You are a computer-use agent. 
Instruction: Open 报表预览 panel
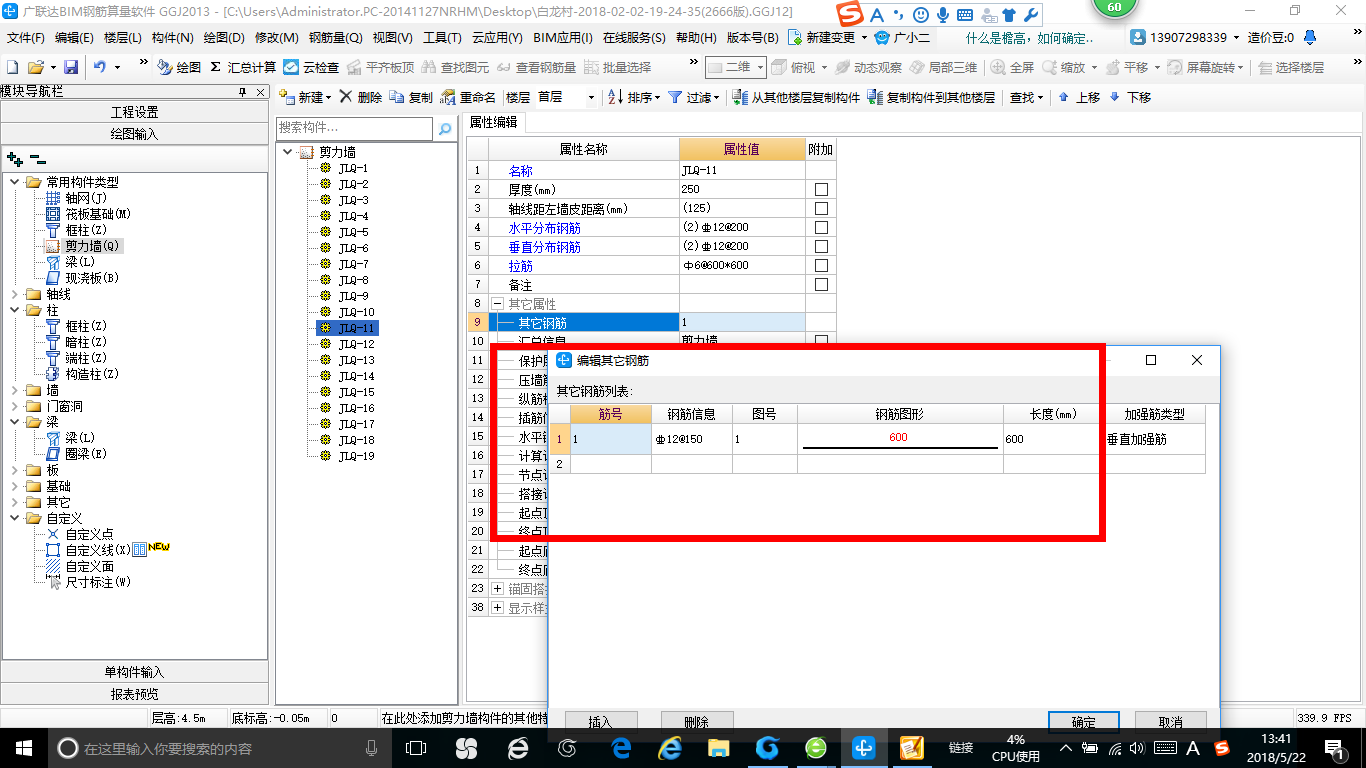coord(134,694)
